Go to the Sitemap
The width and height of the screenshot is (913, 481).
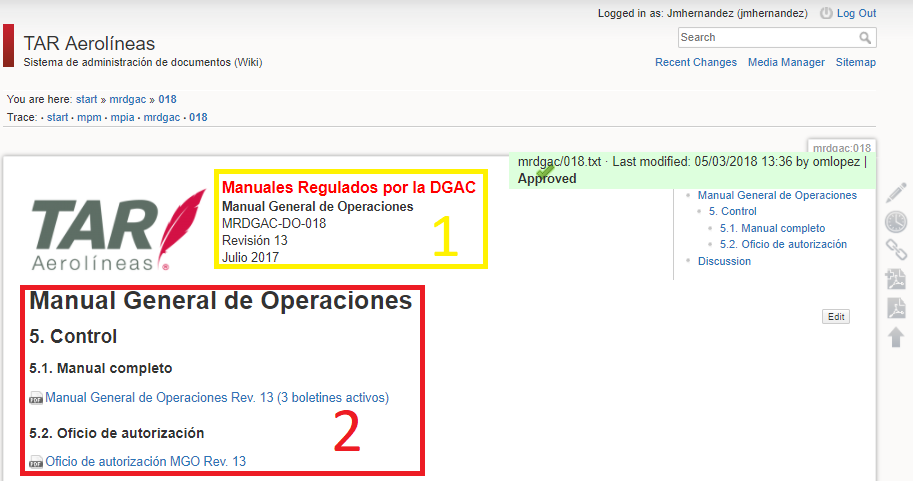point(855,62)
